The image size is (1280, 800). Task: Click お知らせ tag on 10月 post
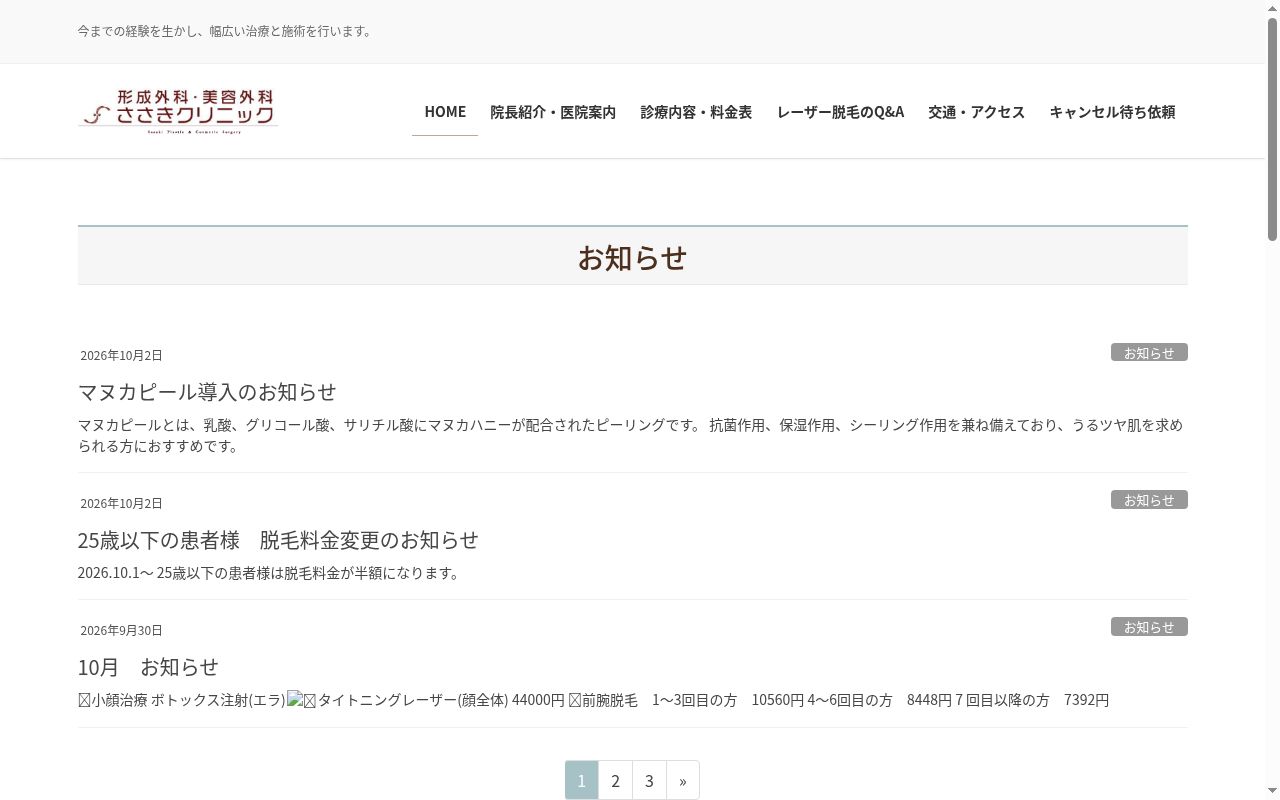click(1149, 626)
